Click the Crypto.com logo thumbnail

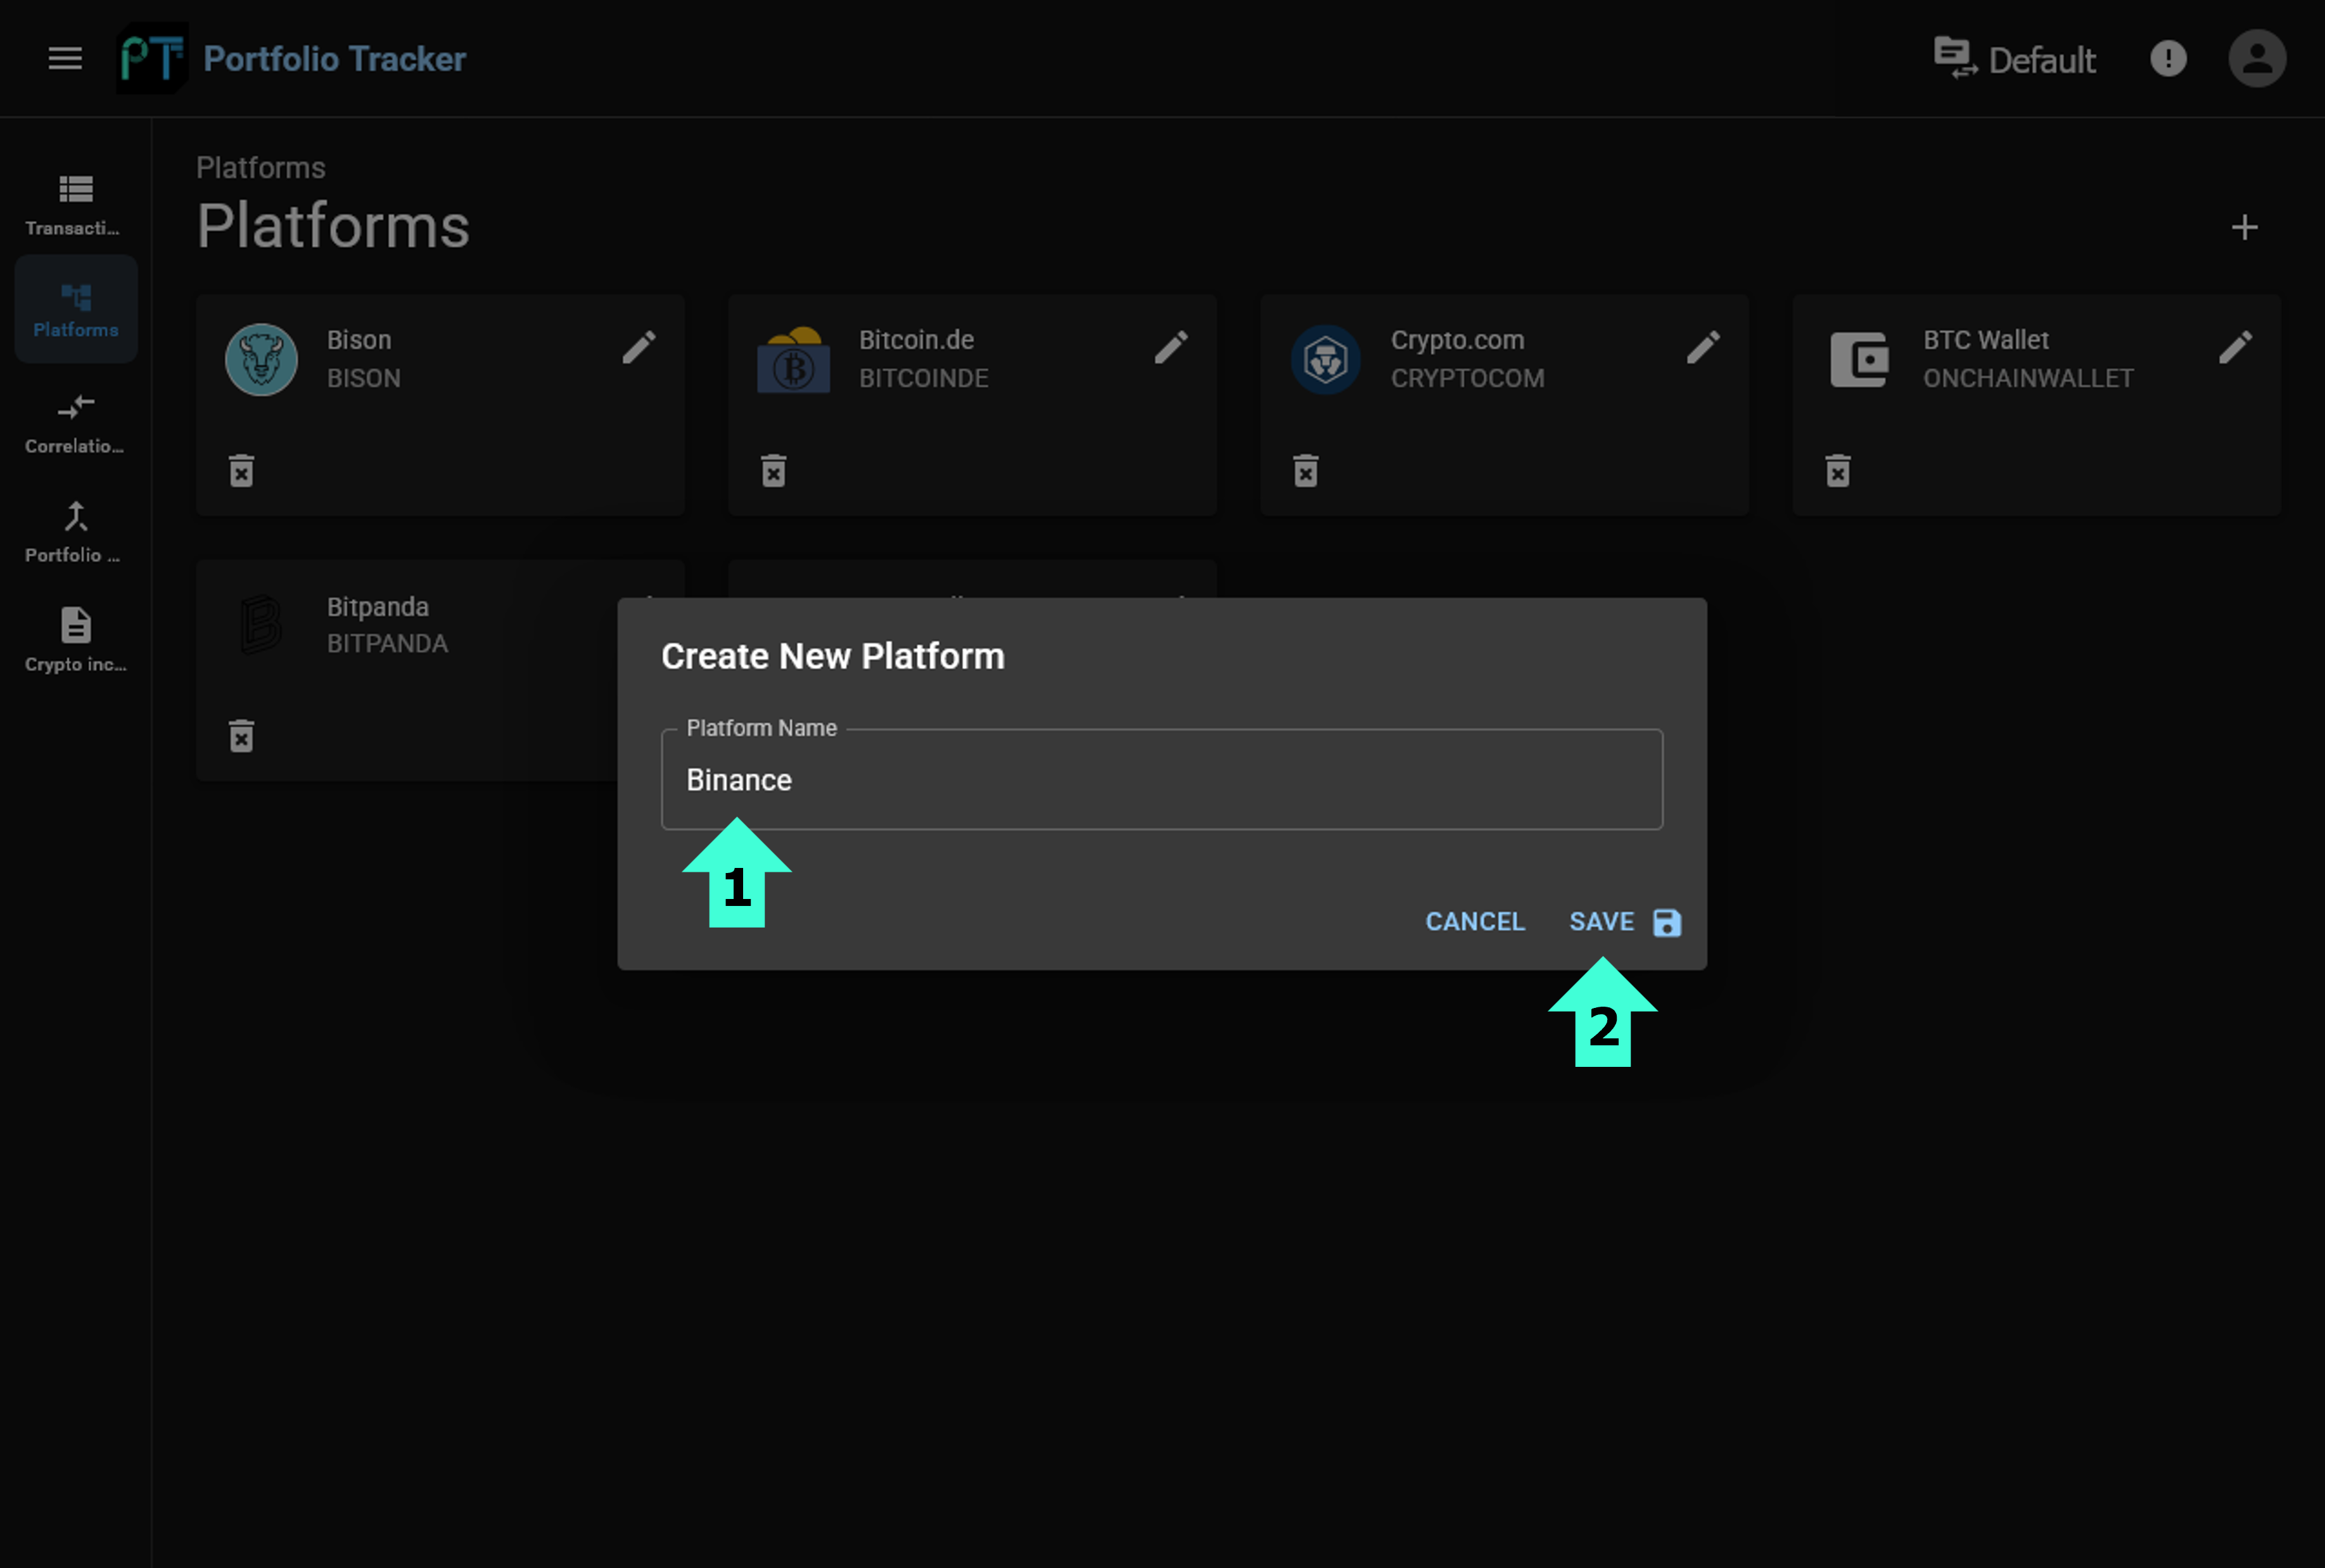pos(1325,359)
